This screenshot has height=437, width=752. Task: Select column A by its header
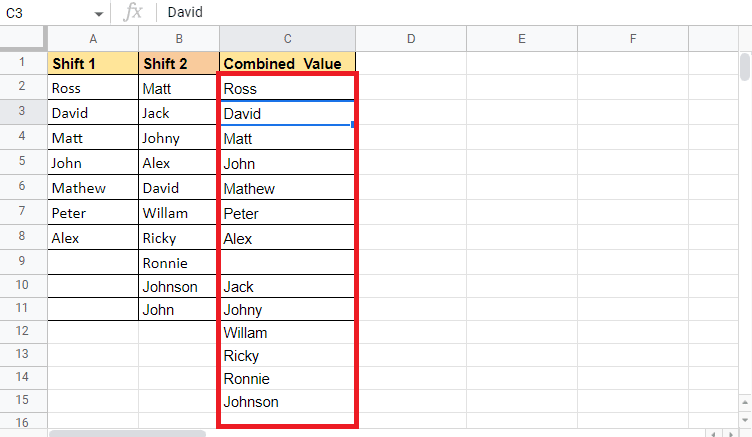pos(93,39)
